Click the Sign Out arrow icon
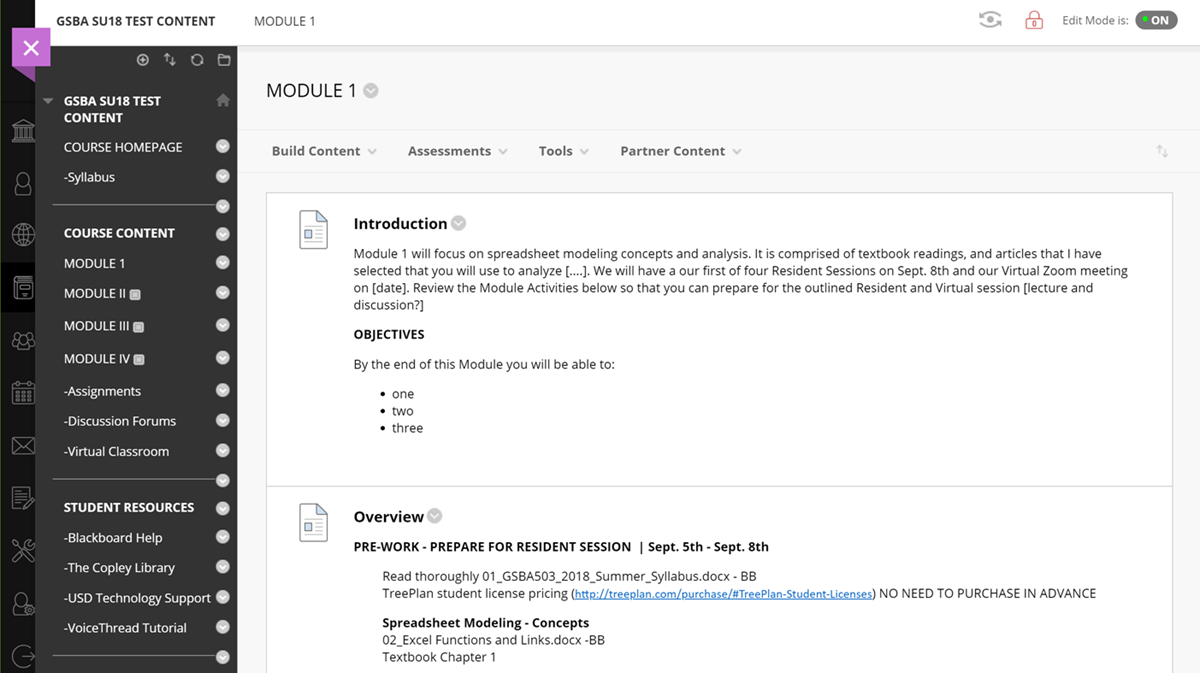1200x673 pixels. pyautogui.click(x=22, y=656)
